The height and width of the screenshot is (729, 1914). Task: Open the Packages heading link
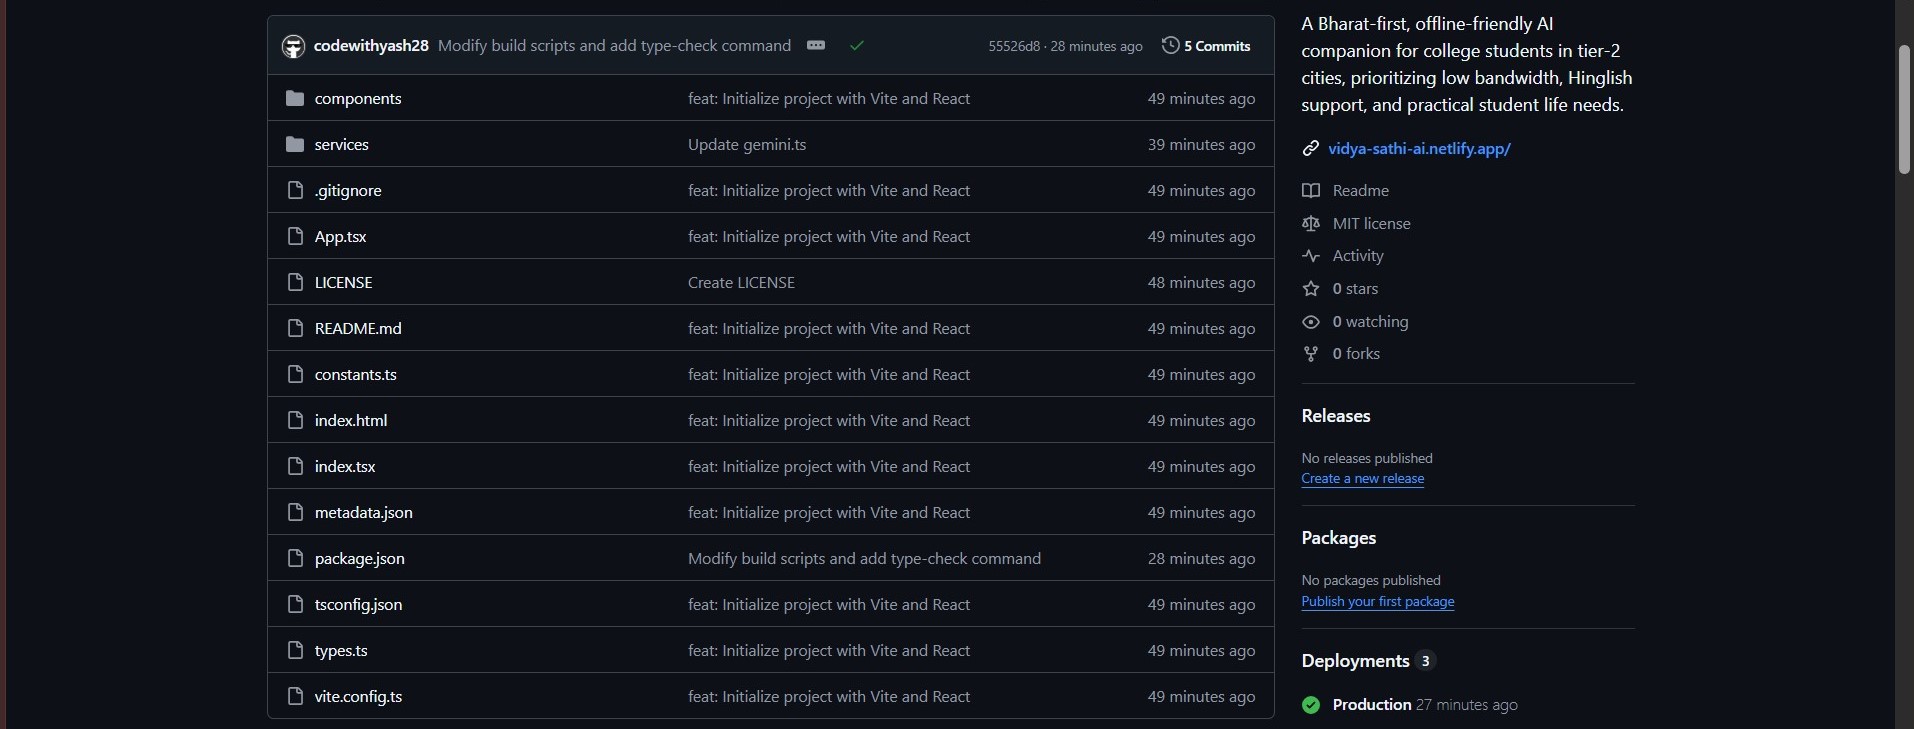[1339, 538]
